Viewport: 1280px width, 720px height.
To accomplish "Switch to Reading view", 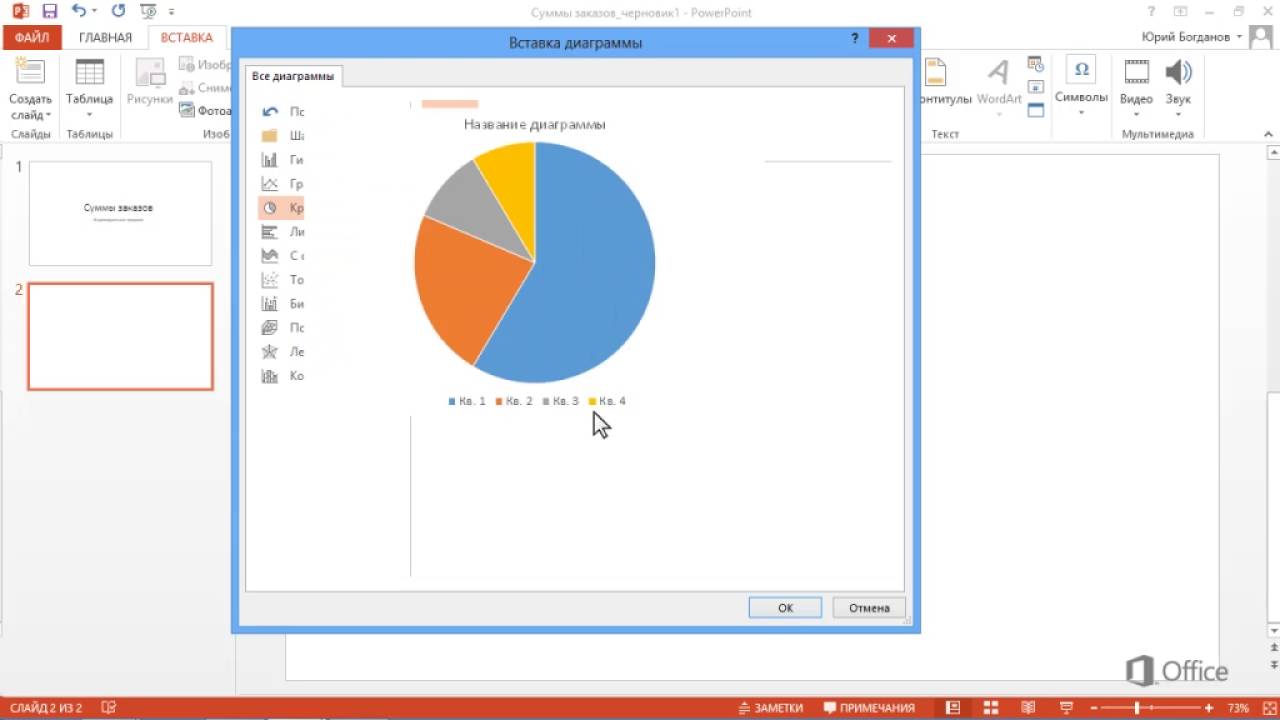I will pos(1028,708).
